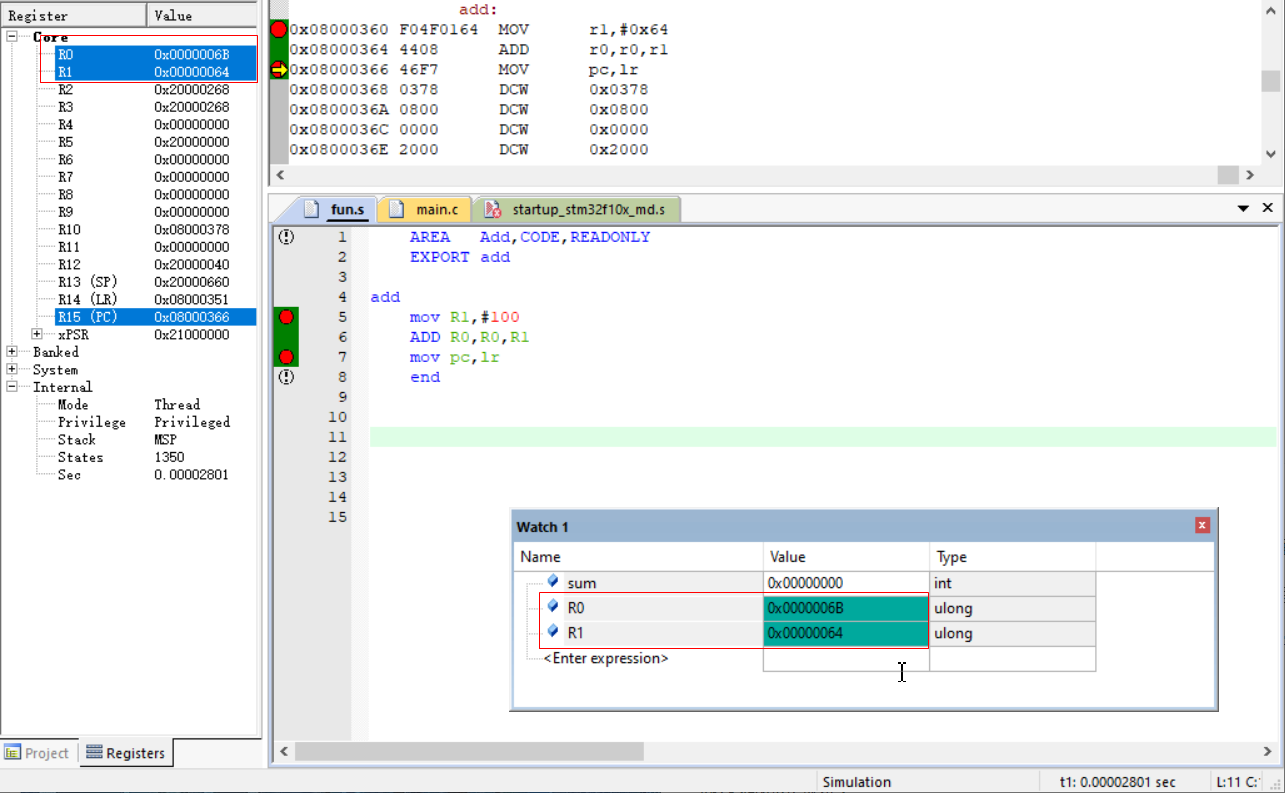This screenshot has height=793, width=1285.
Task: Click the warning marker beside line 1
Action: click(x=286, y=237)
